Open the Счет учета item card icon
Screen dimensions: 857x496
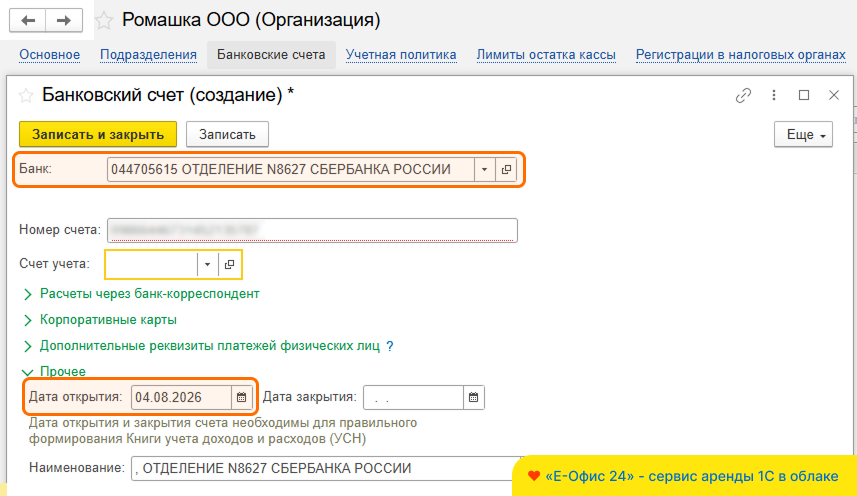pos(230,264)
